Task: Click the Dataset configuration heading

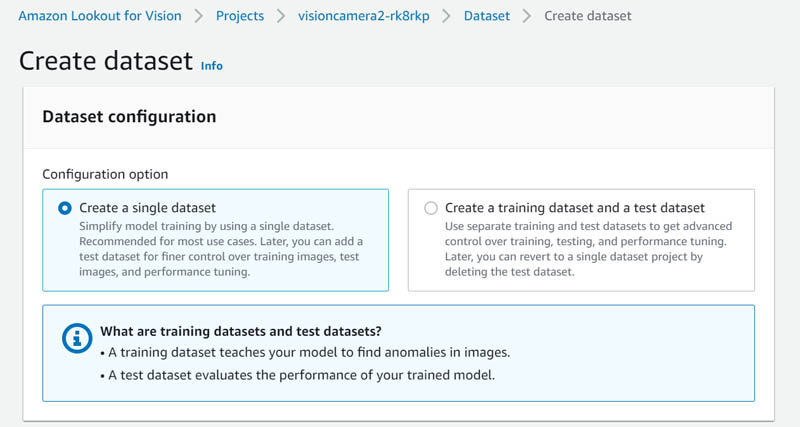Action: (x=129, y=116)
